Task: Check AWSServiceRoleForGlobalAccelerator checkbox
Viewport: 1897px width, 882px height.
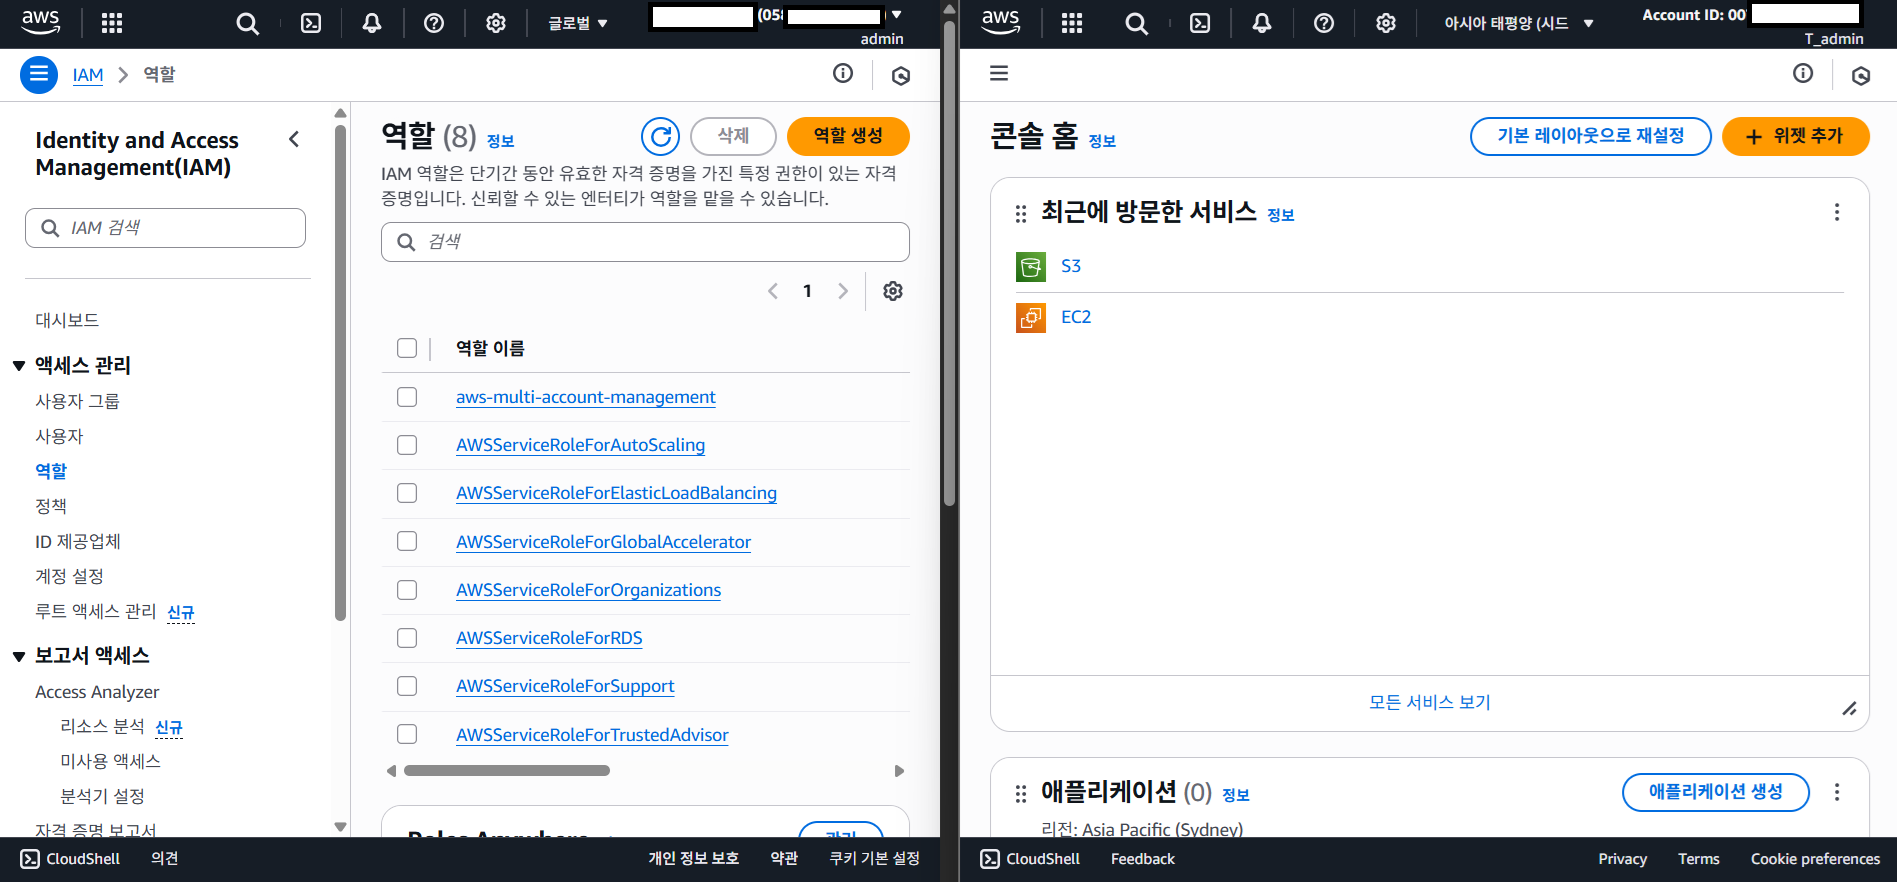Action: [x=407, y=541]
